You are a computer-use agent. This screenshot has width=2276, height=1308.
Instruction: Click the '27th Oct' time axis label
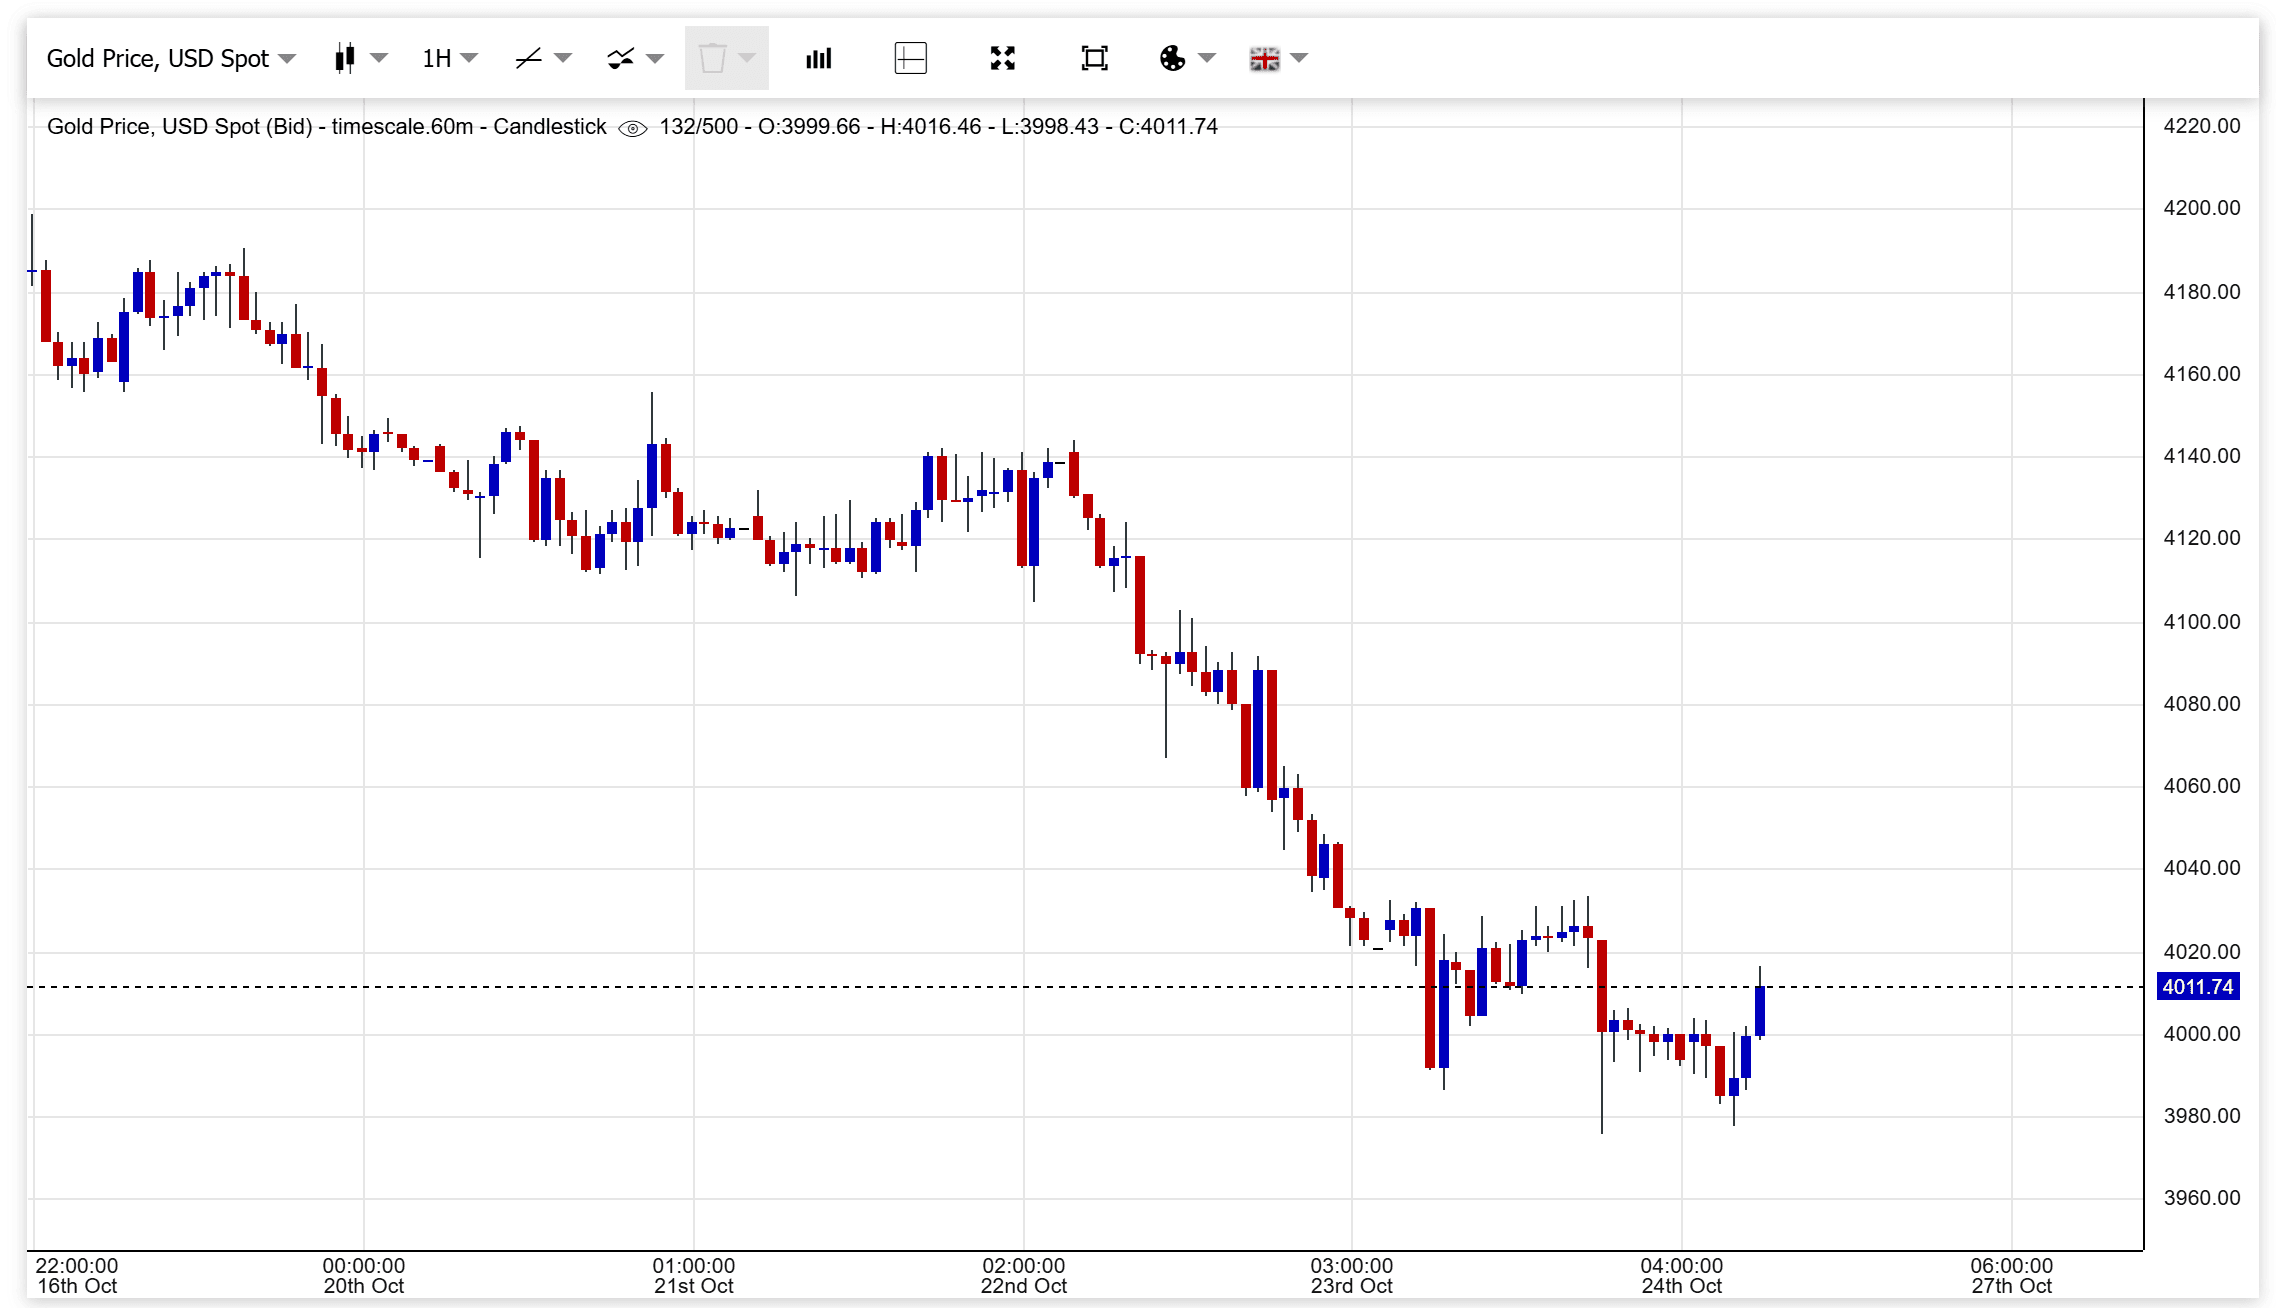coord(2012,1287)
